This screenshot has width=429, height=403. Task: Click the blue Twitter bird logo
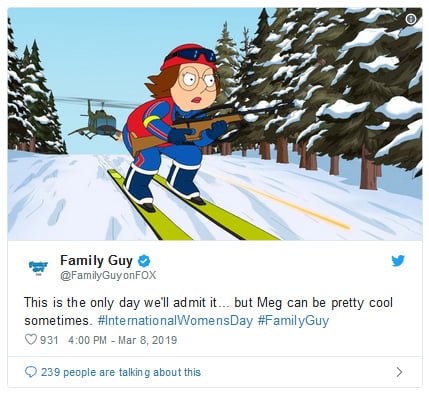pos(398,261)
